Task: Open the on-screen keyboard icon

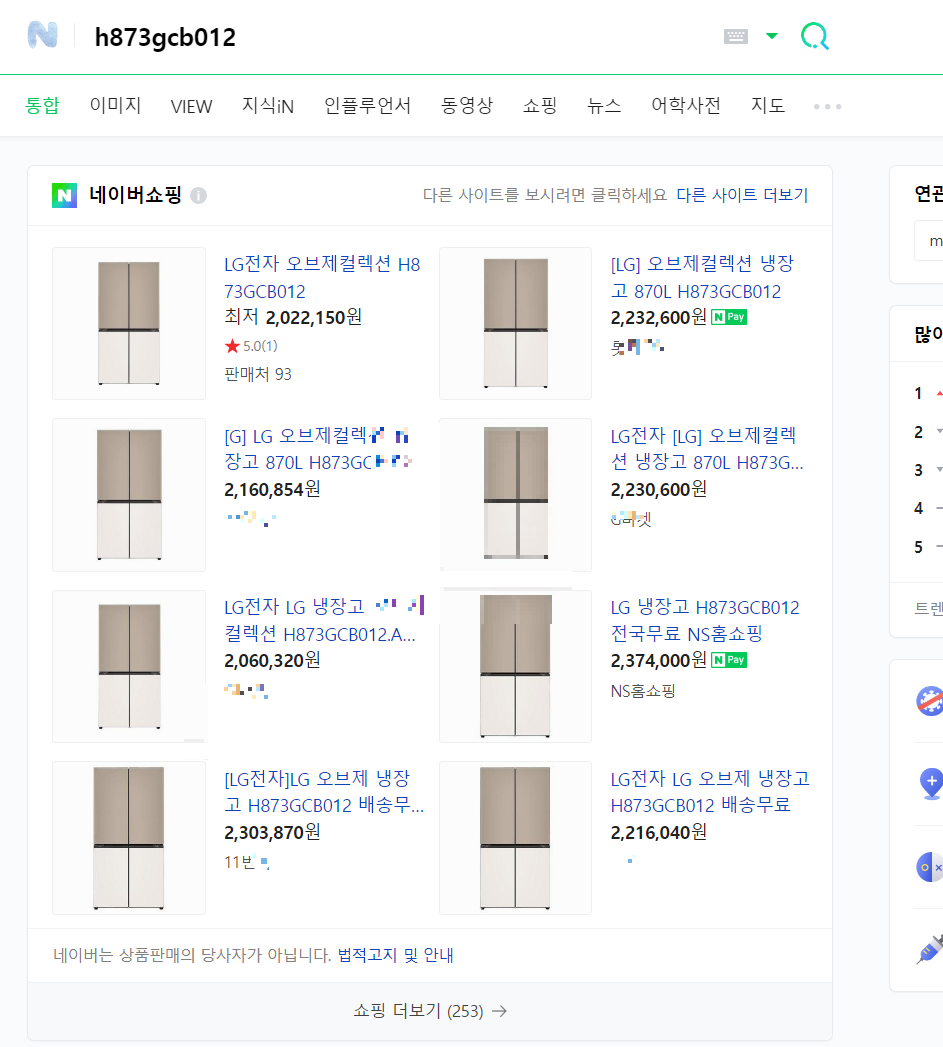Action: [x=735, y=36]
